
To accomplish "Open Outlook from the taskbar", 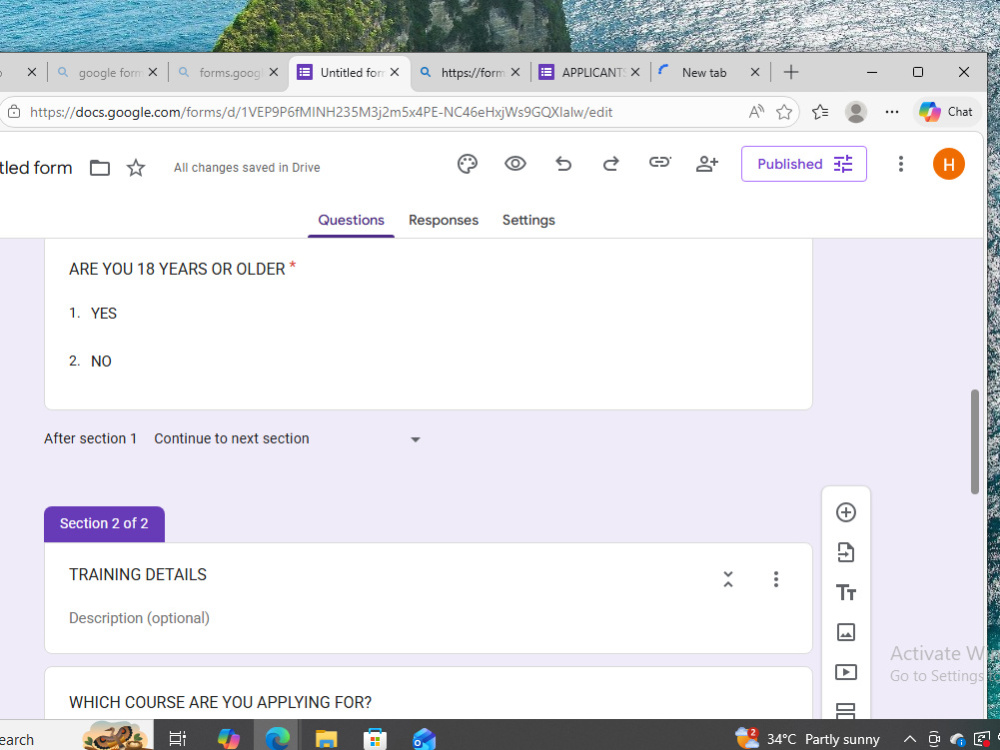I will coord(423,739).
